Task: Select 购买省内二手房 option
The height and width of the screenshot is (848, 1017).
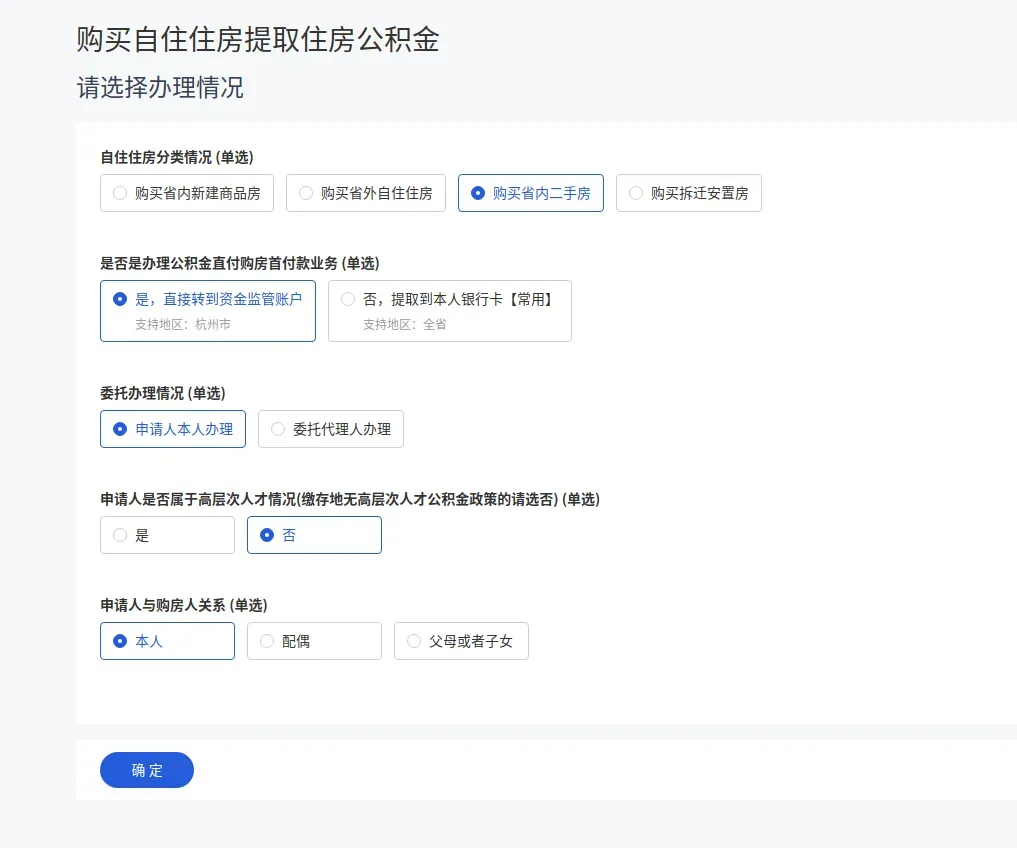Action: tap(531, 193)
